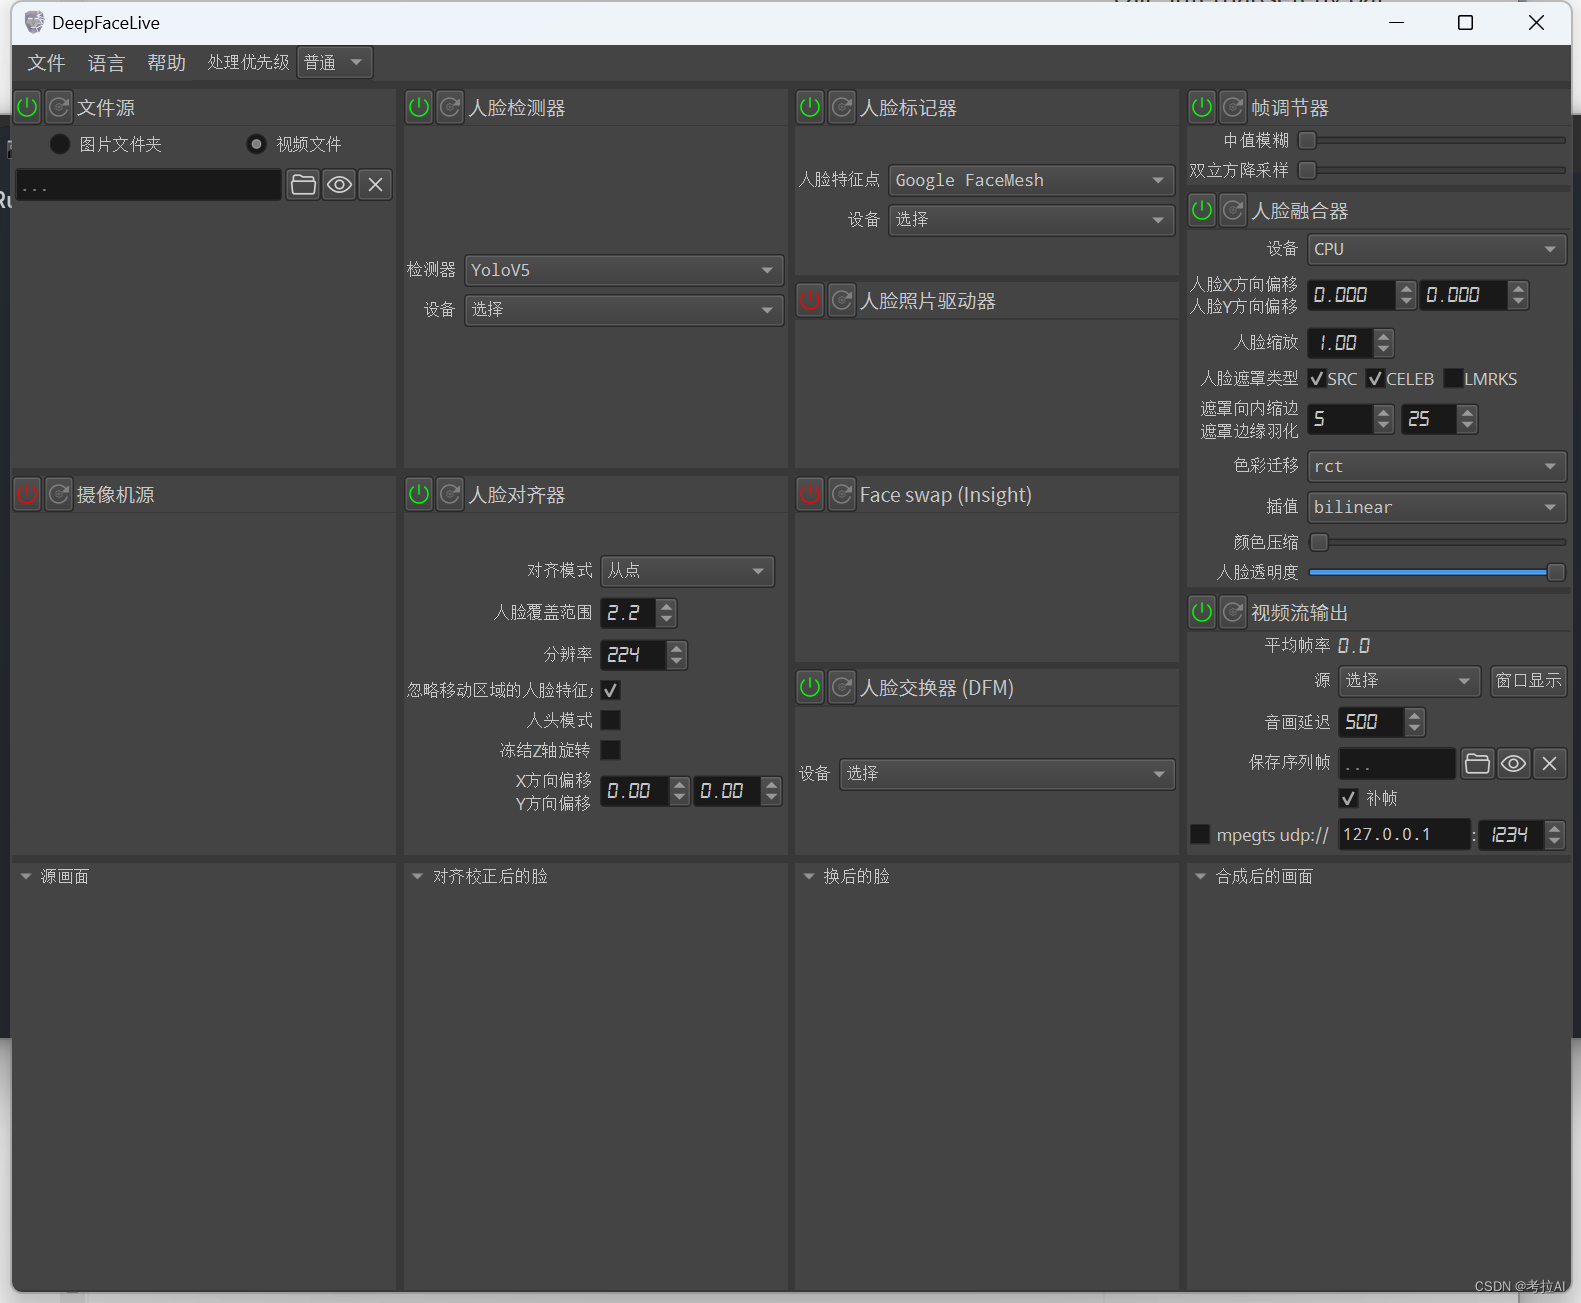Collapse the 换后的脸 preview panel
This screenshot has height=1303, width=1581.
tap(809, 876)
